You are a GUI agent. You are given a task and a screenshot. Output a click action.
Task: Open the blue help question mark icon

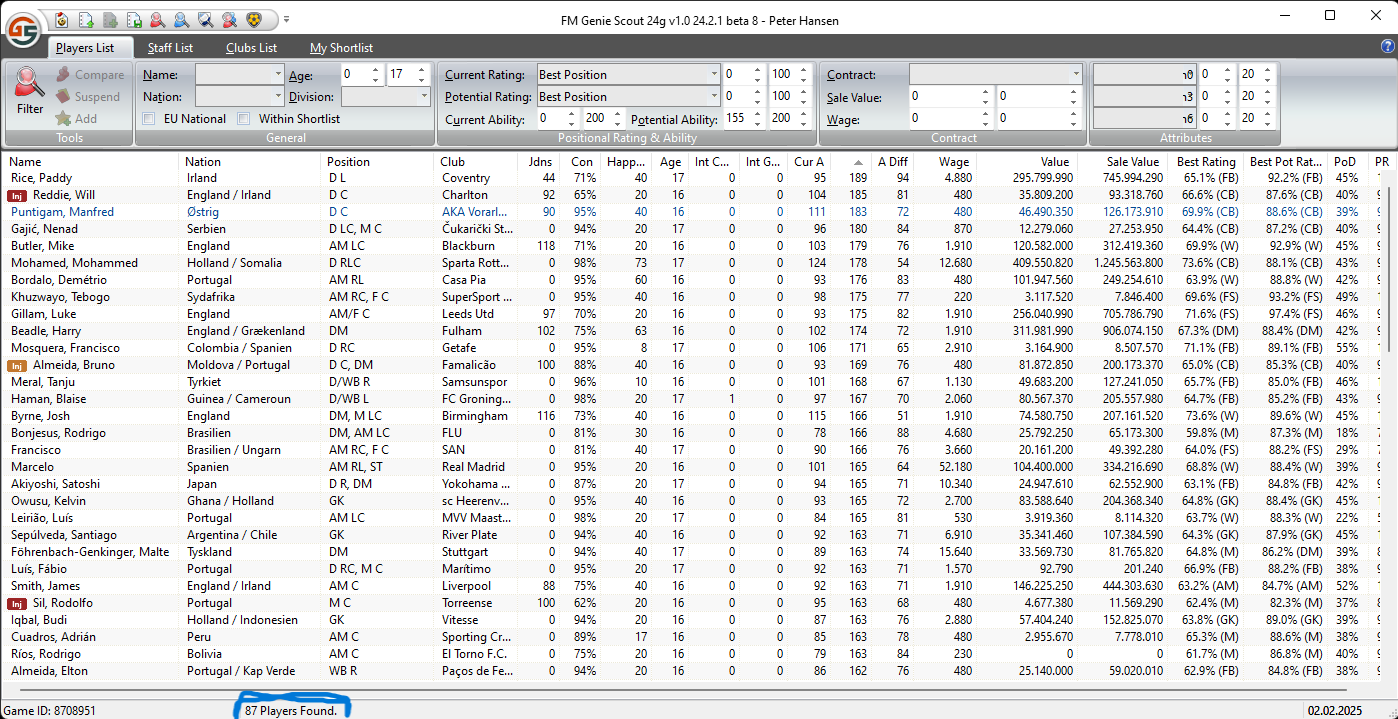pos(1387,46)
